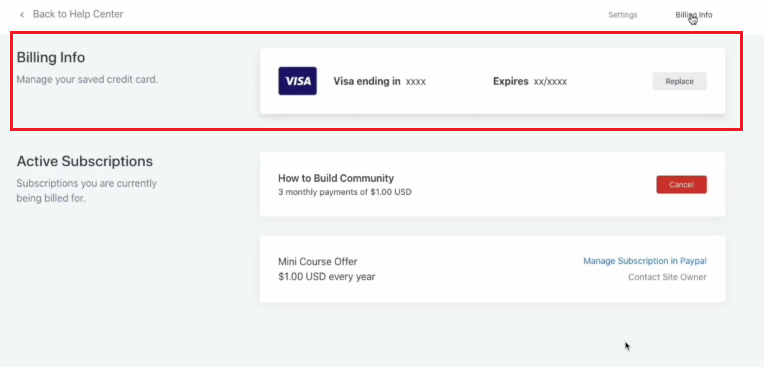Click the Active Subscriptions heading

click(84, 161)
